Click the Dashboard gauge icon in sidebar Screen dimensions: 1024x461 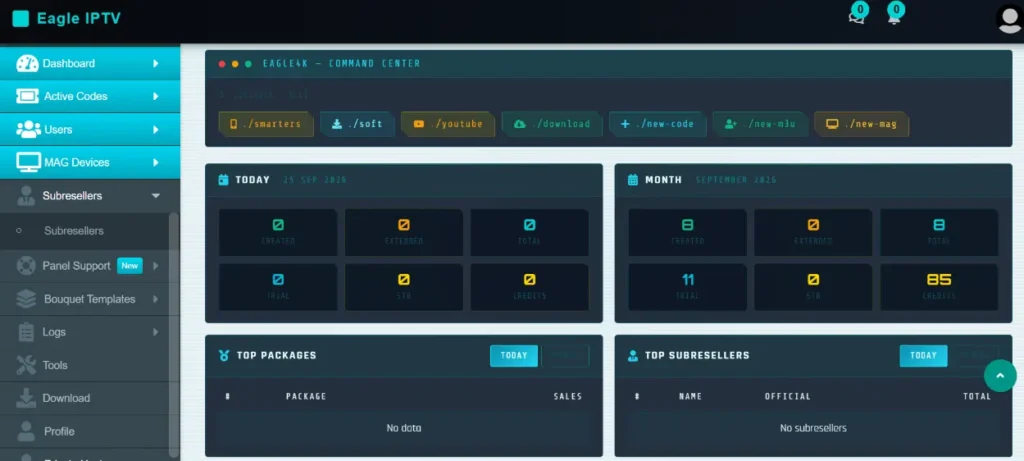27,63
